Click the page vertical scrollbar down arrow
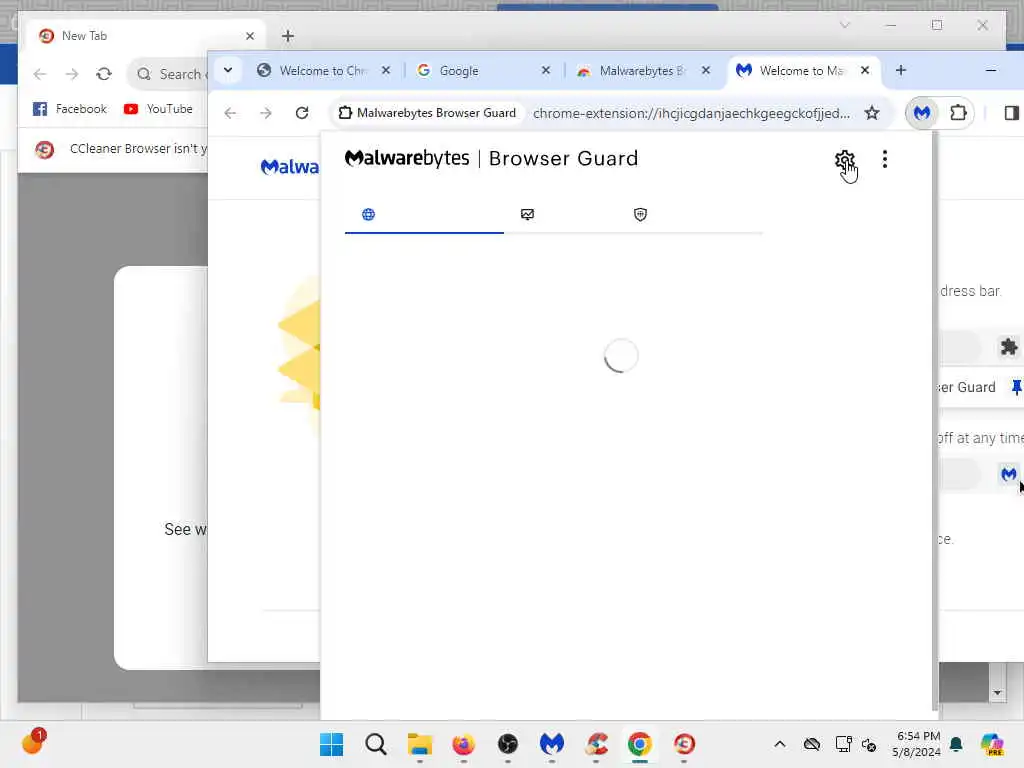 [x=997, y=693]
